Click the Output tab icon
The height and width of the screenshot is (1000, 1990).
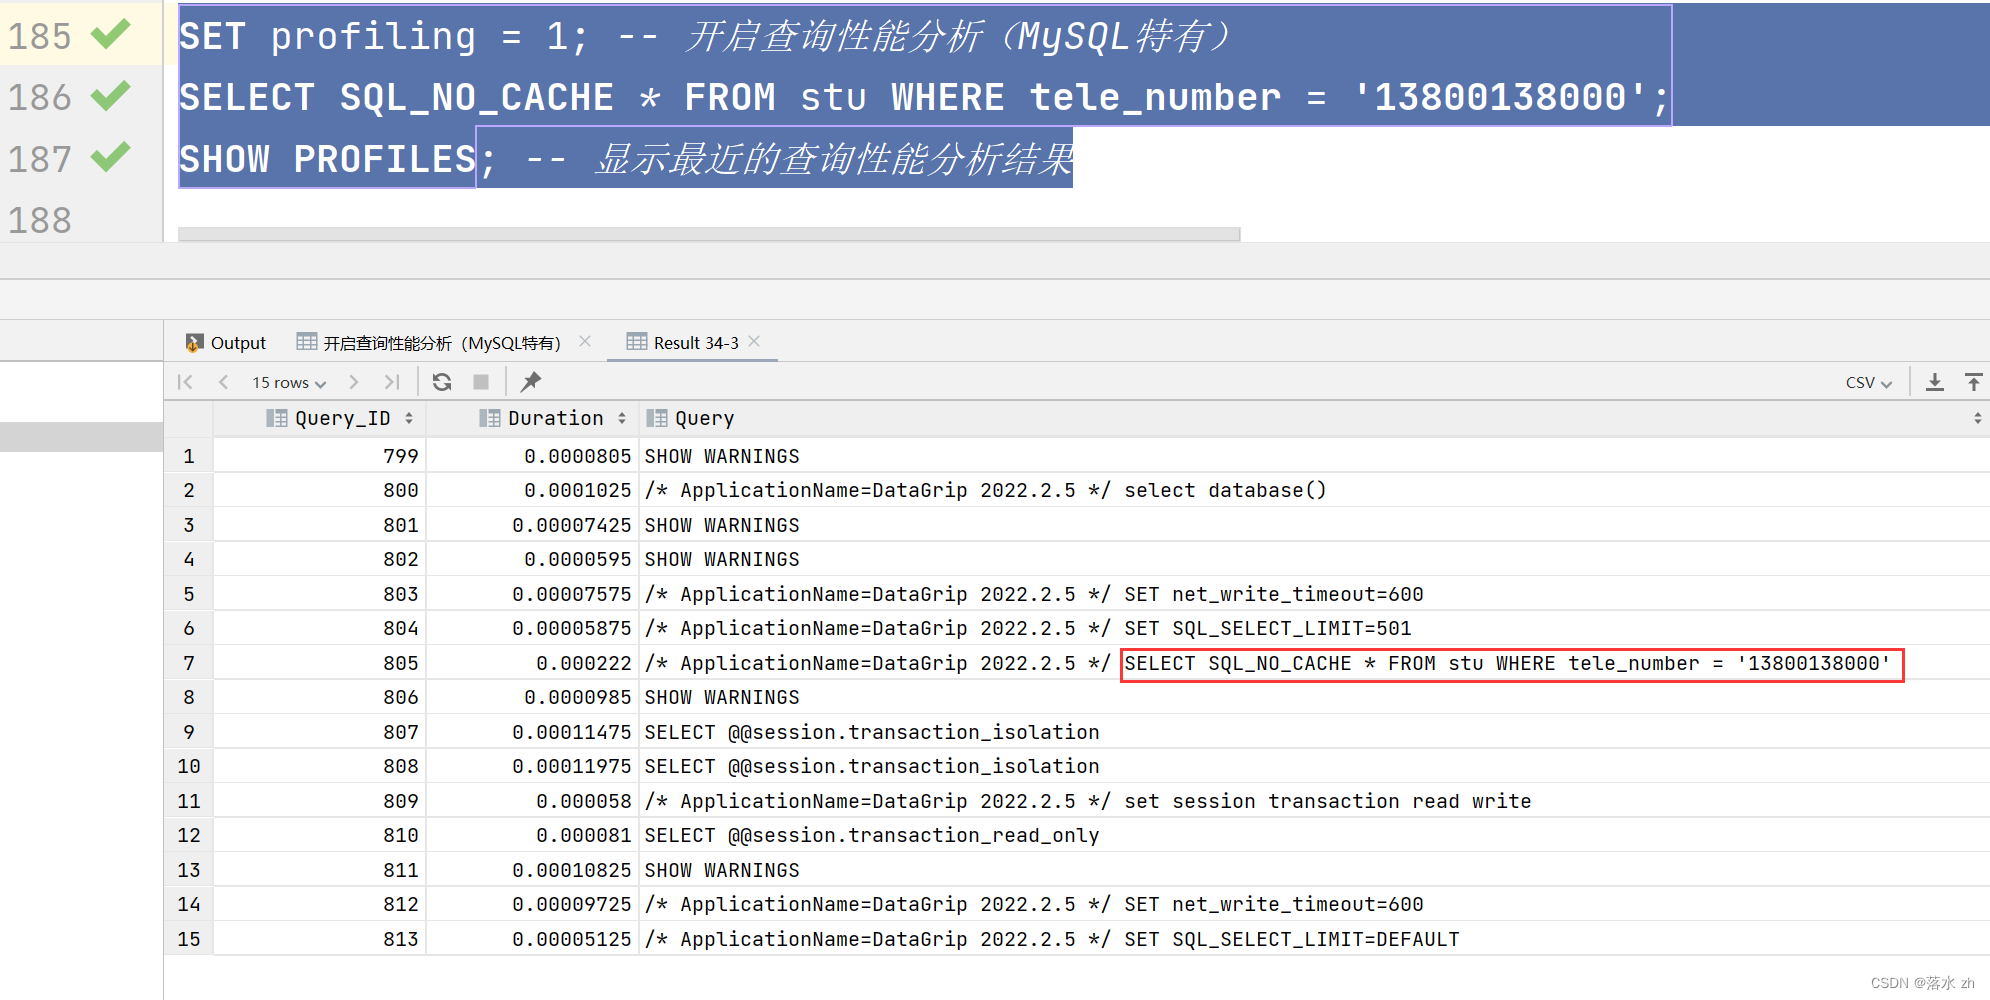pyautogui.click(x=194, y=343)
